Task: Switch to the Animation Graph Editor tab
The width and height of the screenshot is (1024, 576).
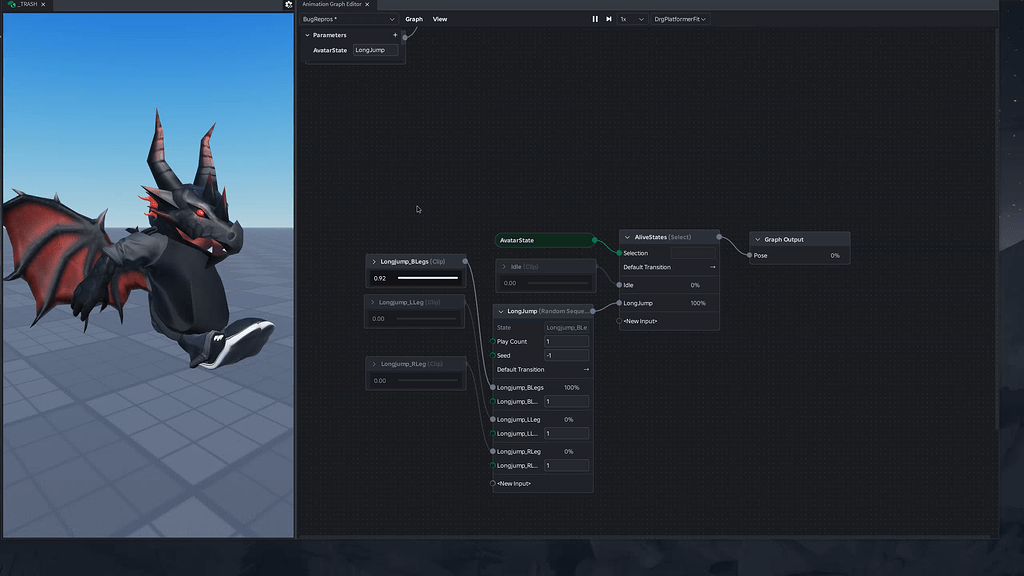Action: coord(332,4)
